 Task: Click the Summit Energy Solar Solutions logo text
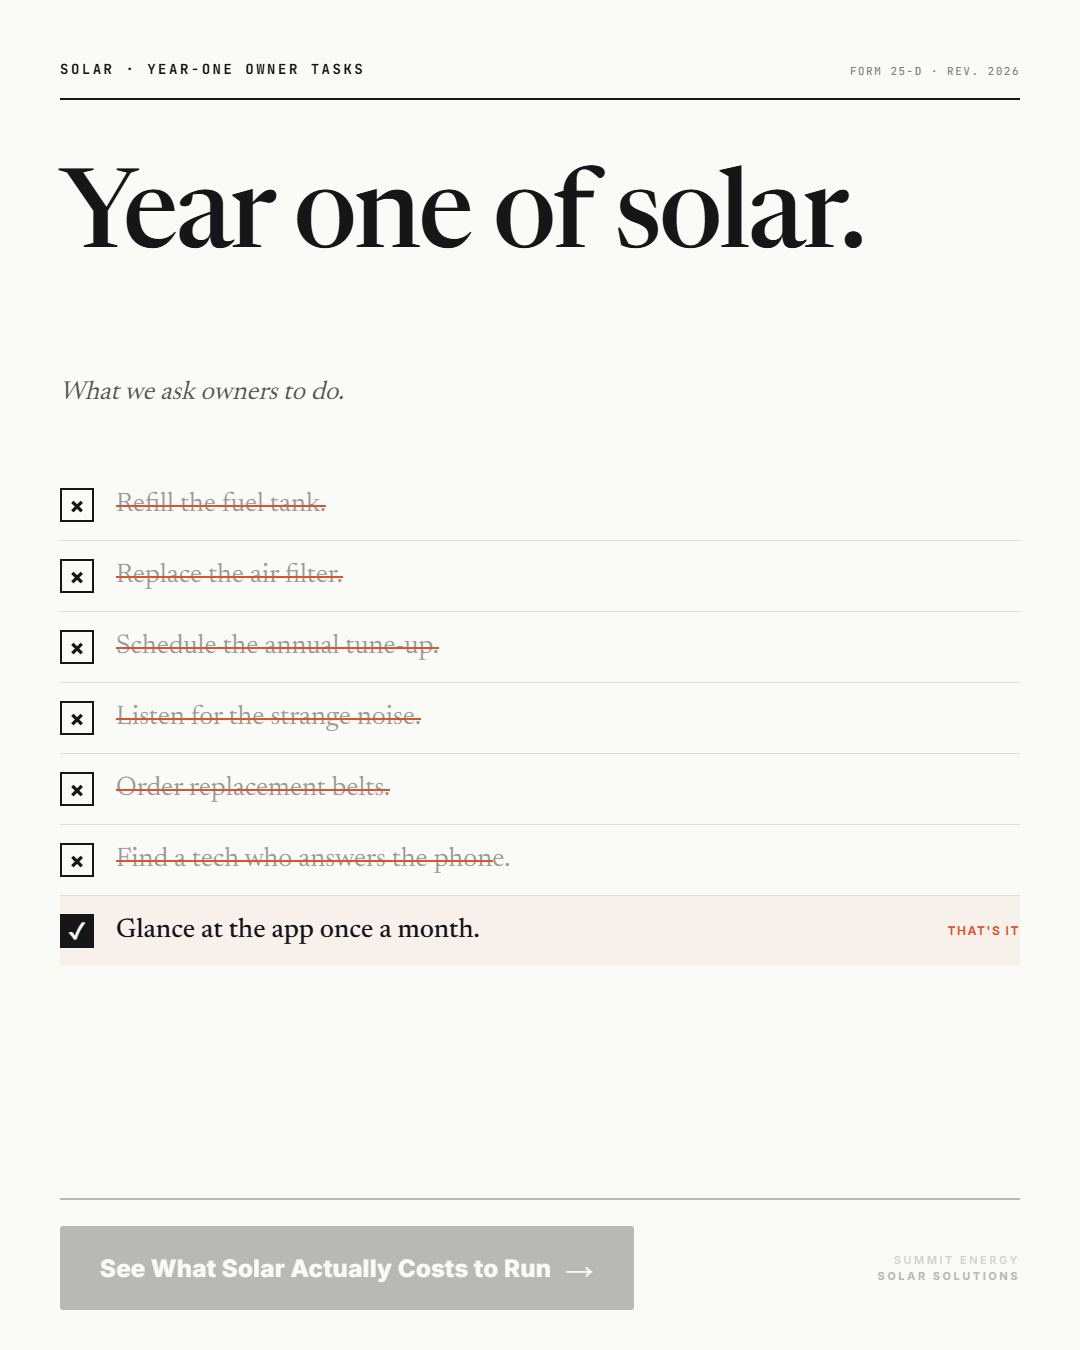pyautogui.click(x=948, y=1268)
